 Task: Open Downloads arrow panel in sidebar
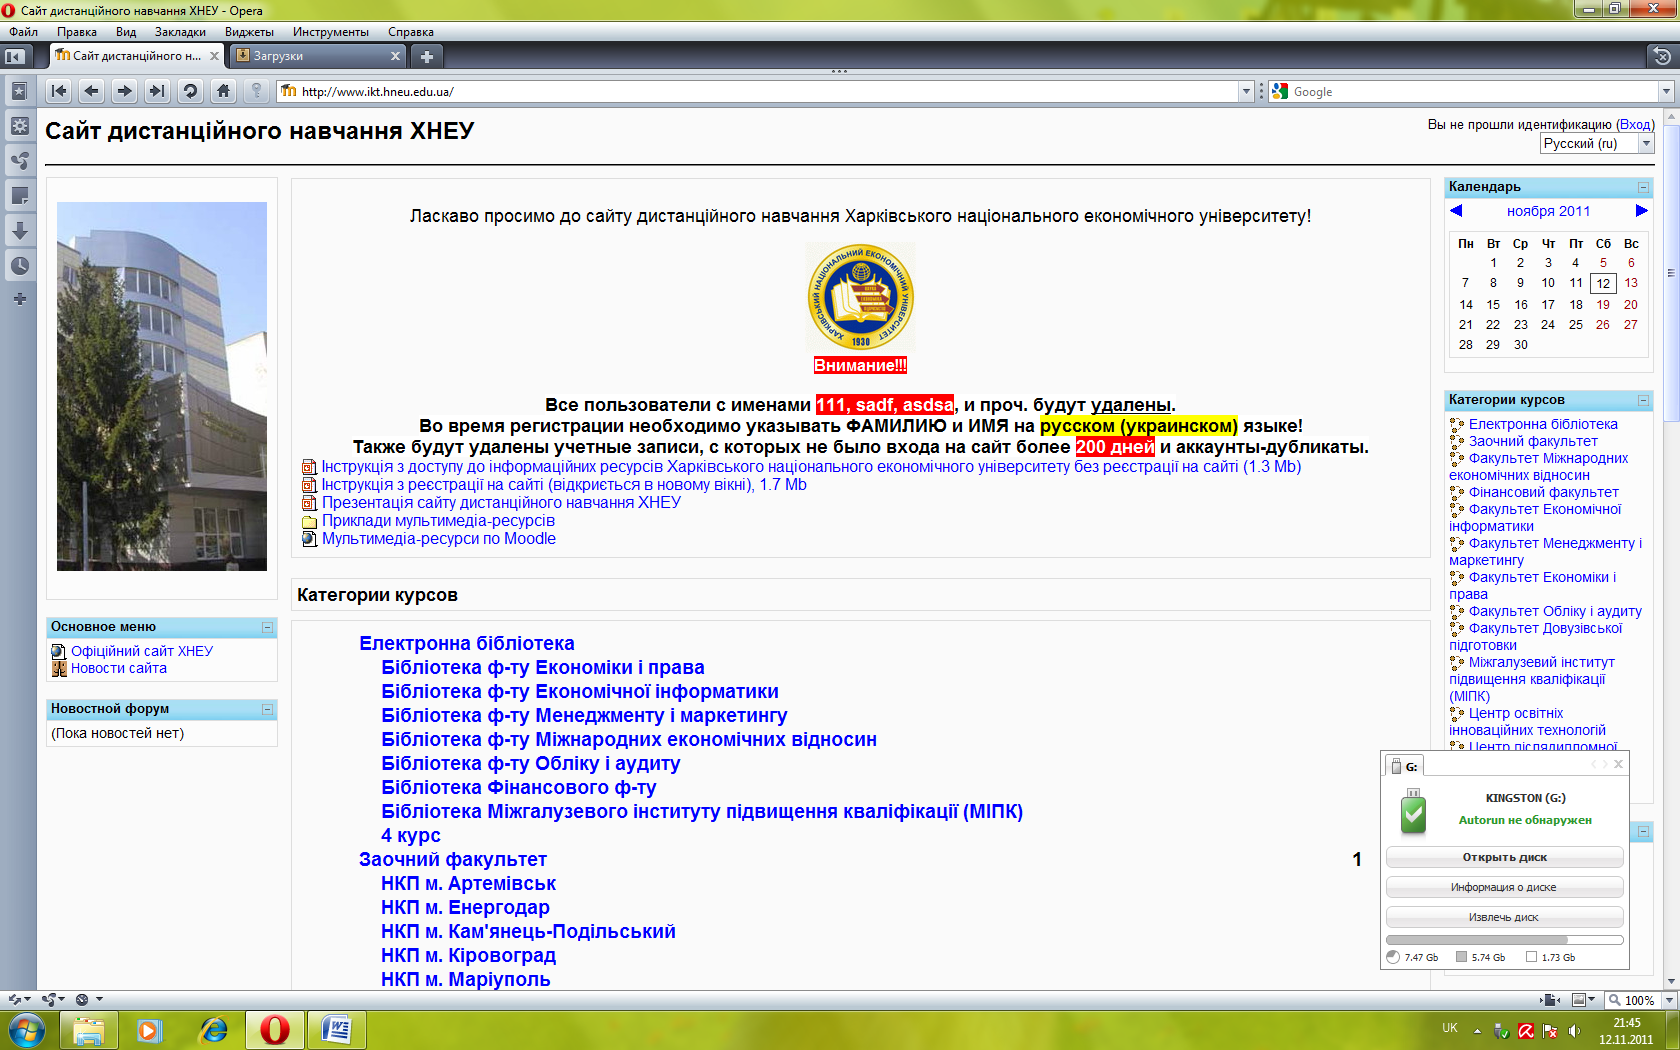point(19,231)
